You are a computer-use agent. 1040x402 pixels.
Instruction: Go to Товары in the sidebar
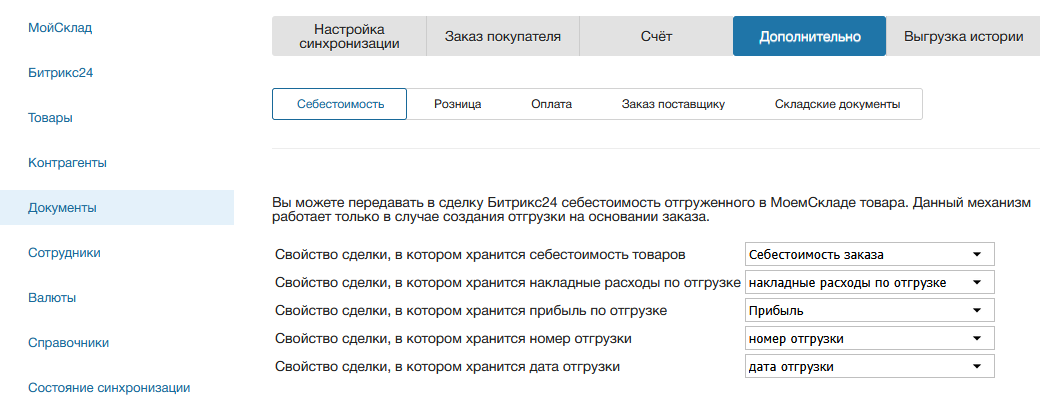click(50, 117)
